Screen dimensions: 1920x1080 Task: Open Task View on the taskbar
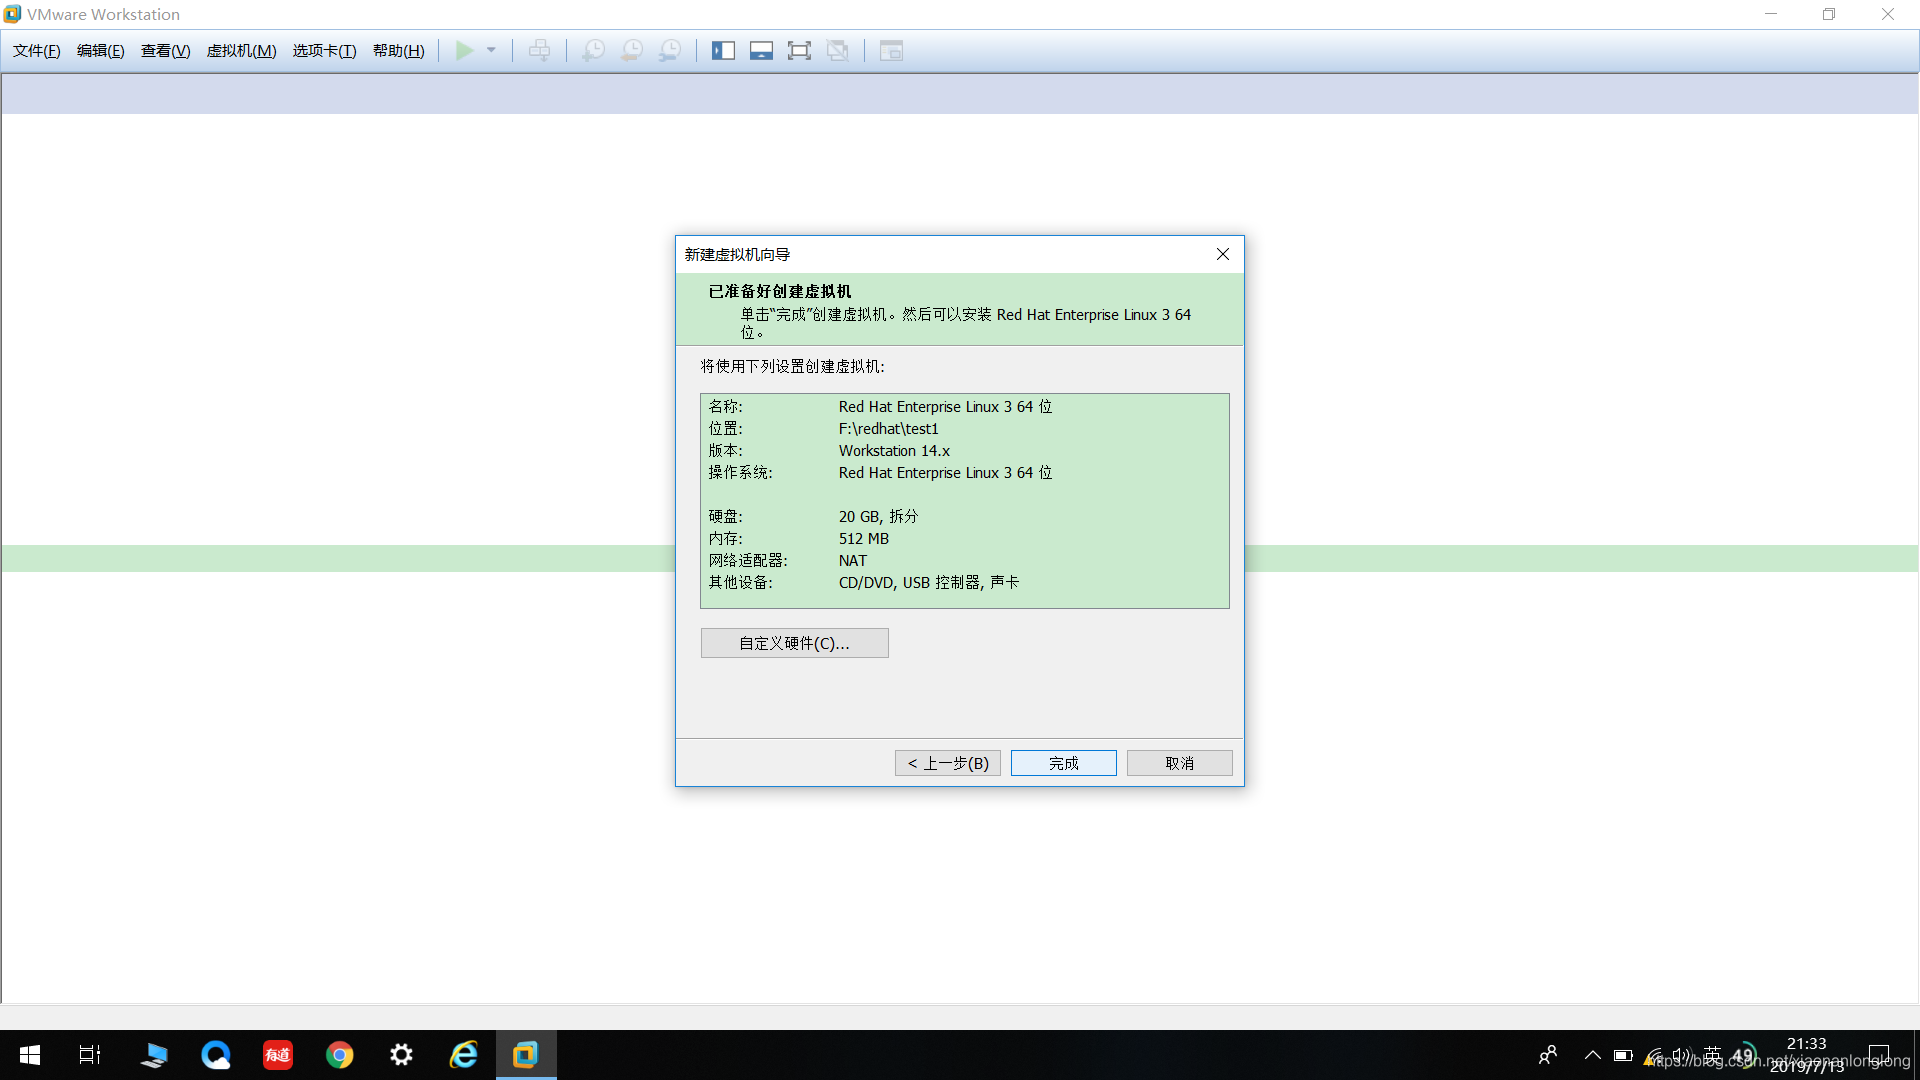coord(90,1055)
